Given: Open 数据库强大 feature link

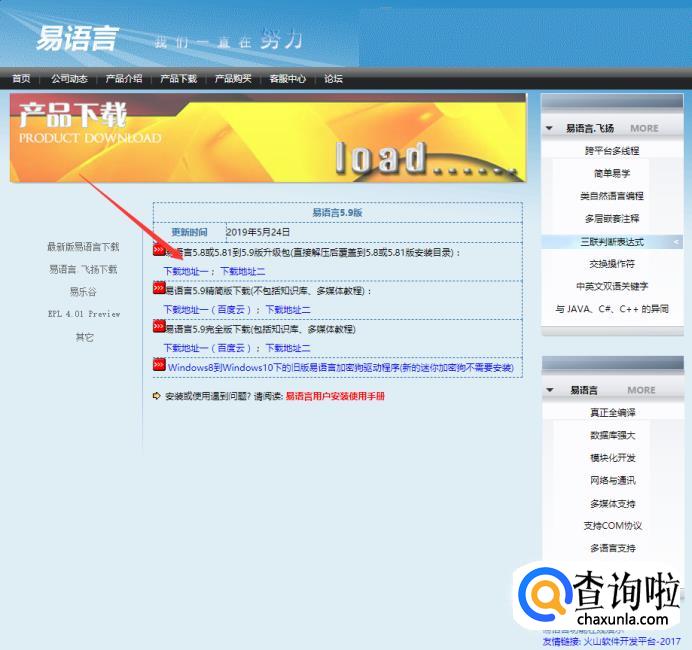Looking at the screenshot, I should (613, 436).
